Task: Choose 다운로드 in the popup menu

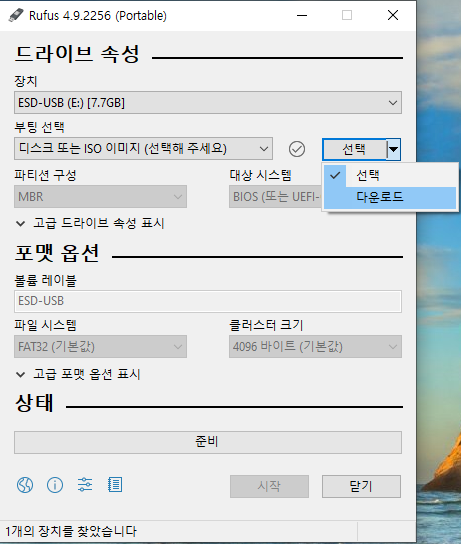Action: (x=390, y=197)
